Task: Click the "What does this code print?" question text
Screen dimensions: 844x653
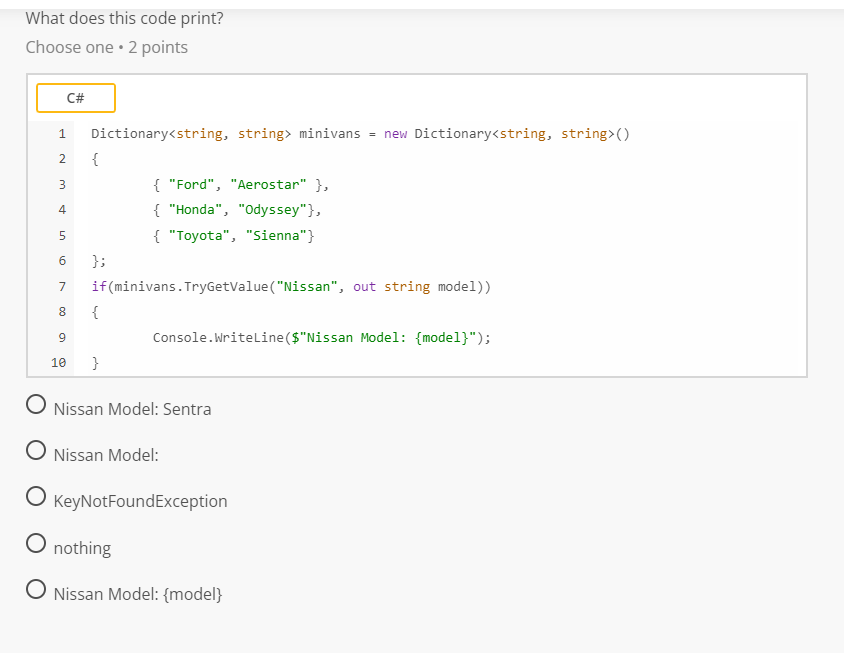Action: 125,18
